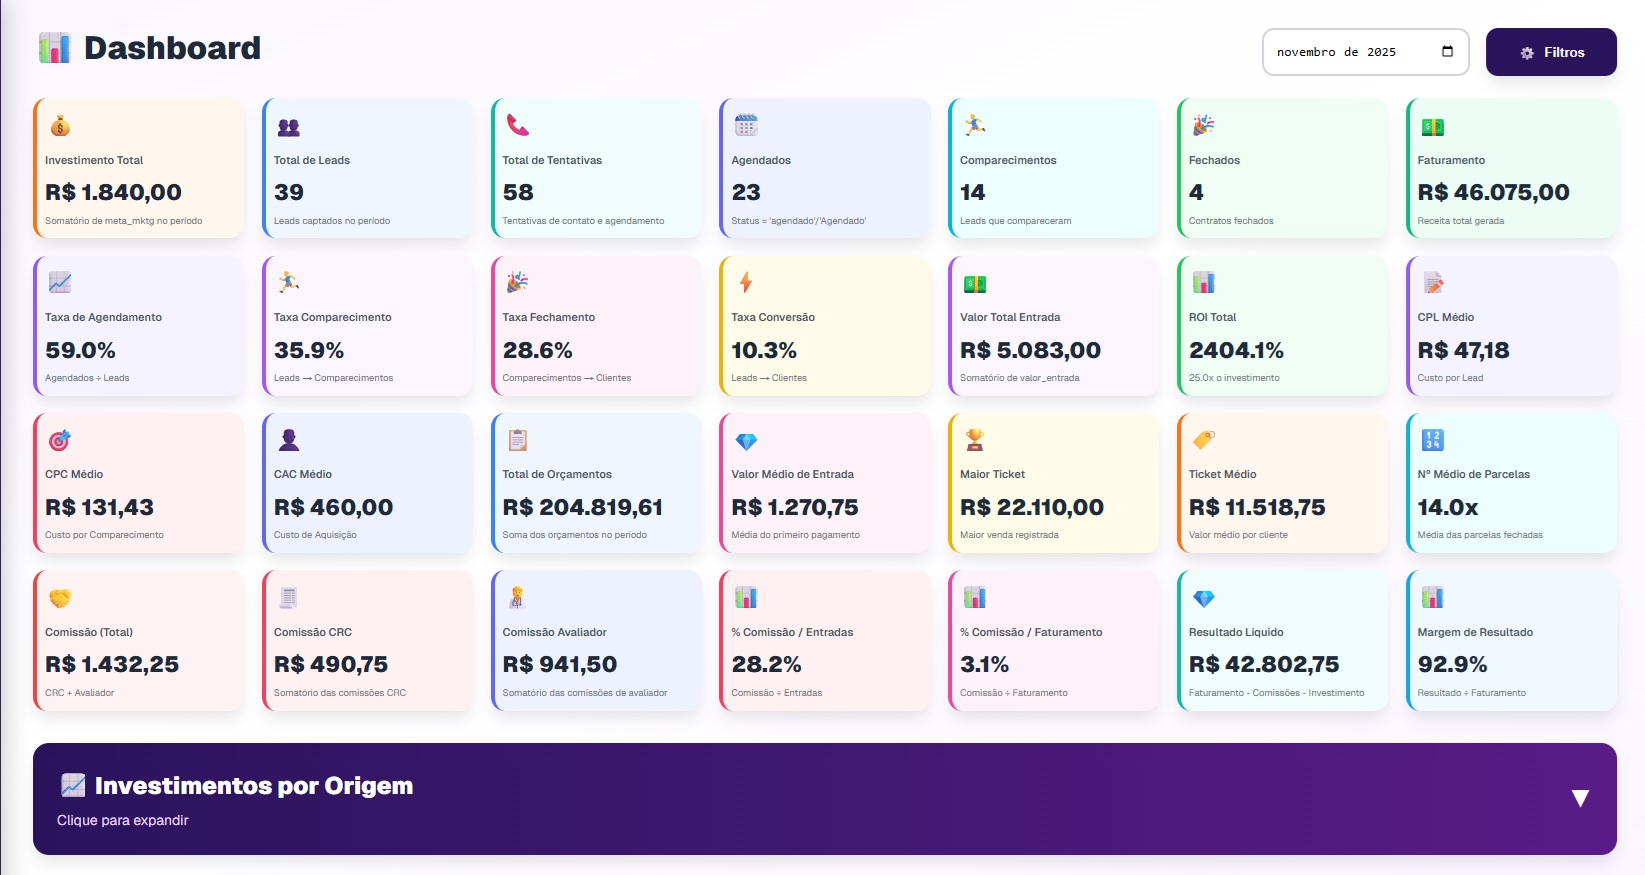Image resolution: width=1645 pixels, height=875 pixels.
Task: Click the target icon on CPC Médio card
Action: pyautogui.click(x=59, y=440)
